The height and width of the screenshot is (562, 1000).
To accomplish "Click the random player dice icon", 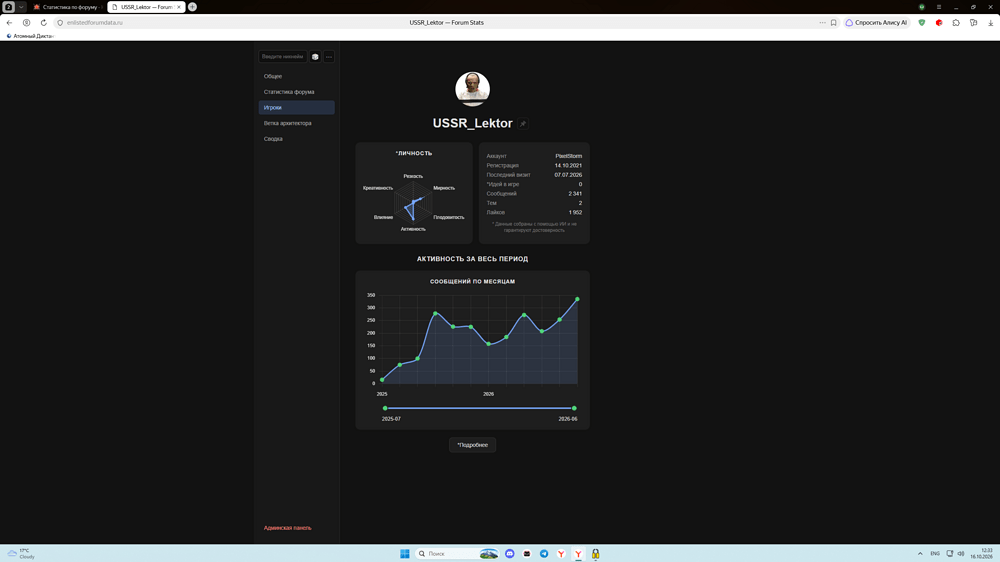I will (x=315, y=57).
